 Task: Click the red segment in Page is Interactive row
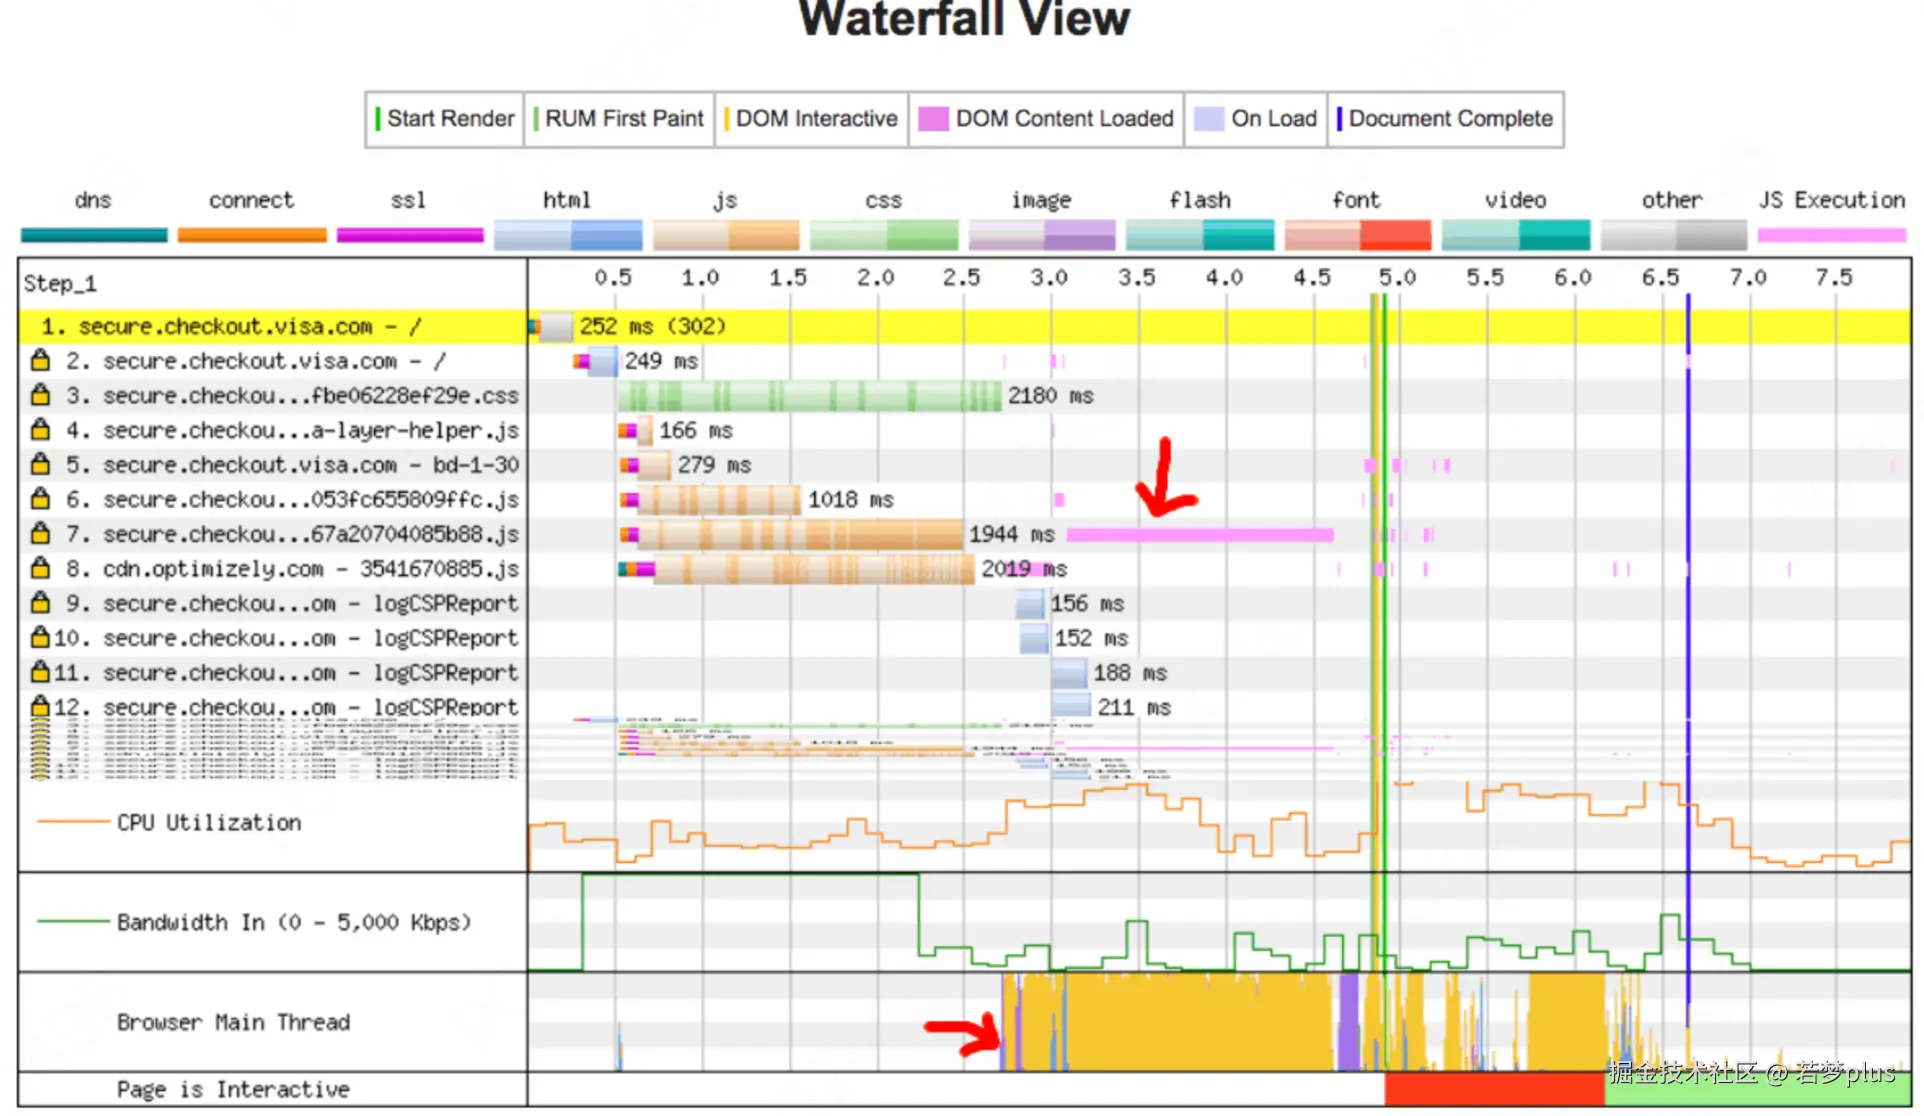1494,1089
